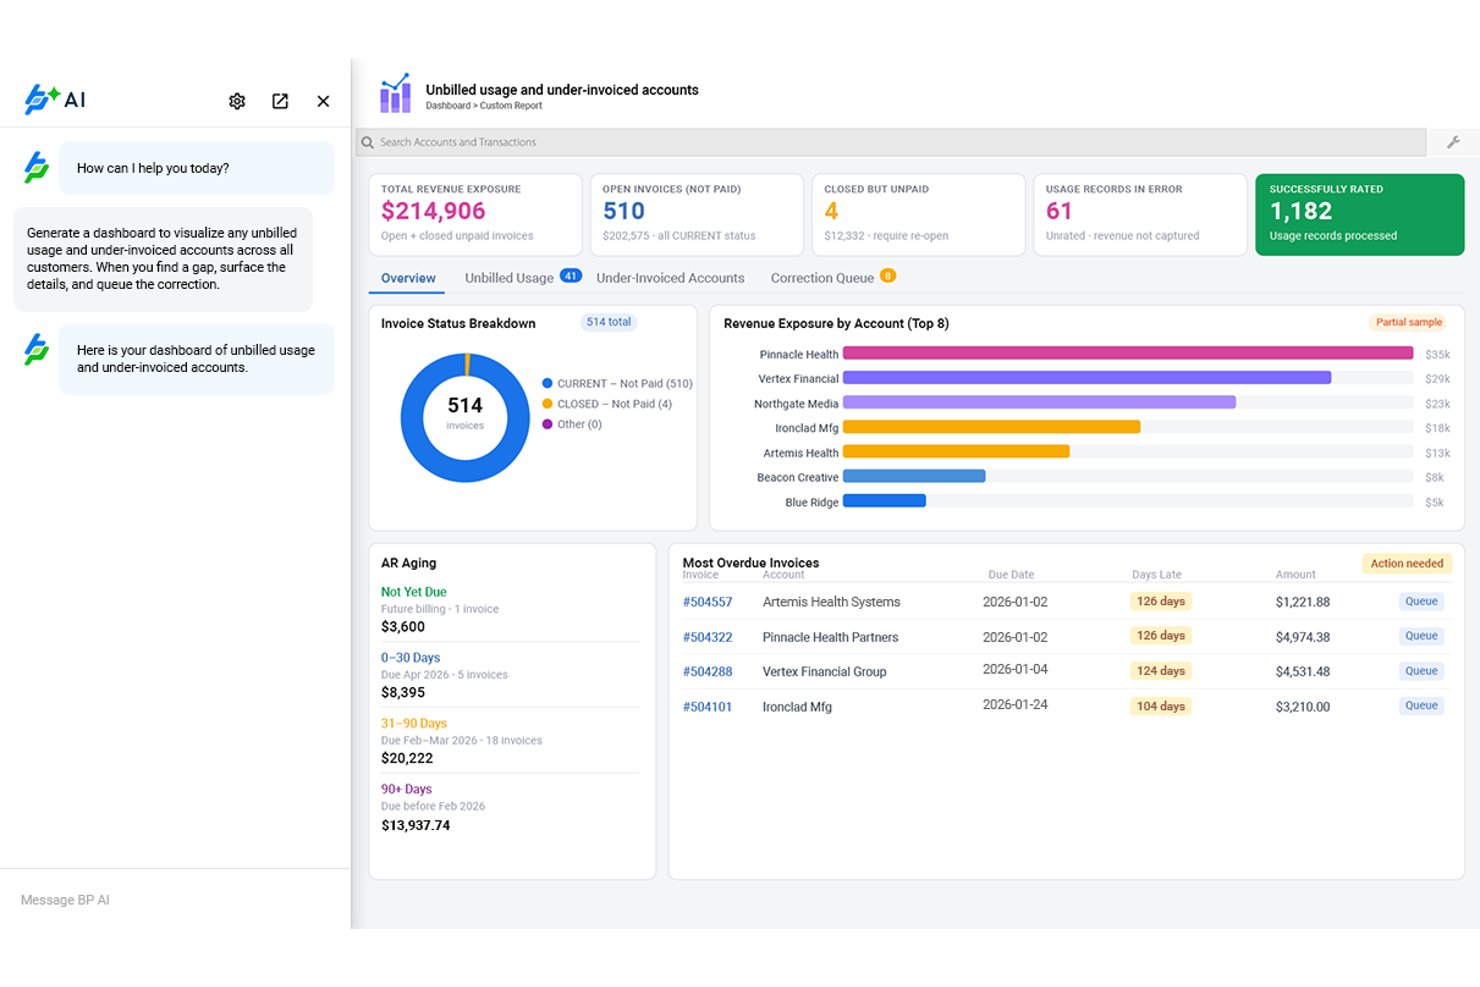Open the Correction Queue tab
The image size is (1480, 987).
click(822, 278)
